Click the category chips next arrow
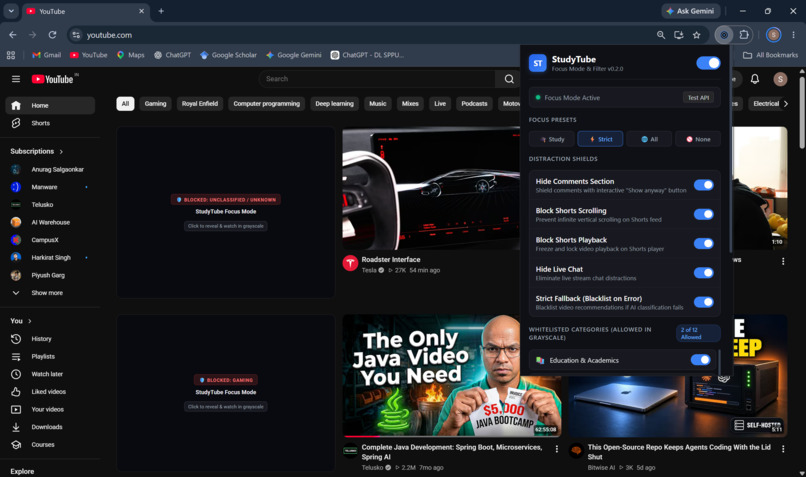 pos(785,104)
